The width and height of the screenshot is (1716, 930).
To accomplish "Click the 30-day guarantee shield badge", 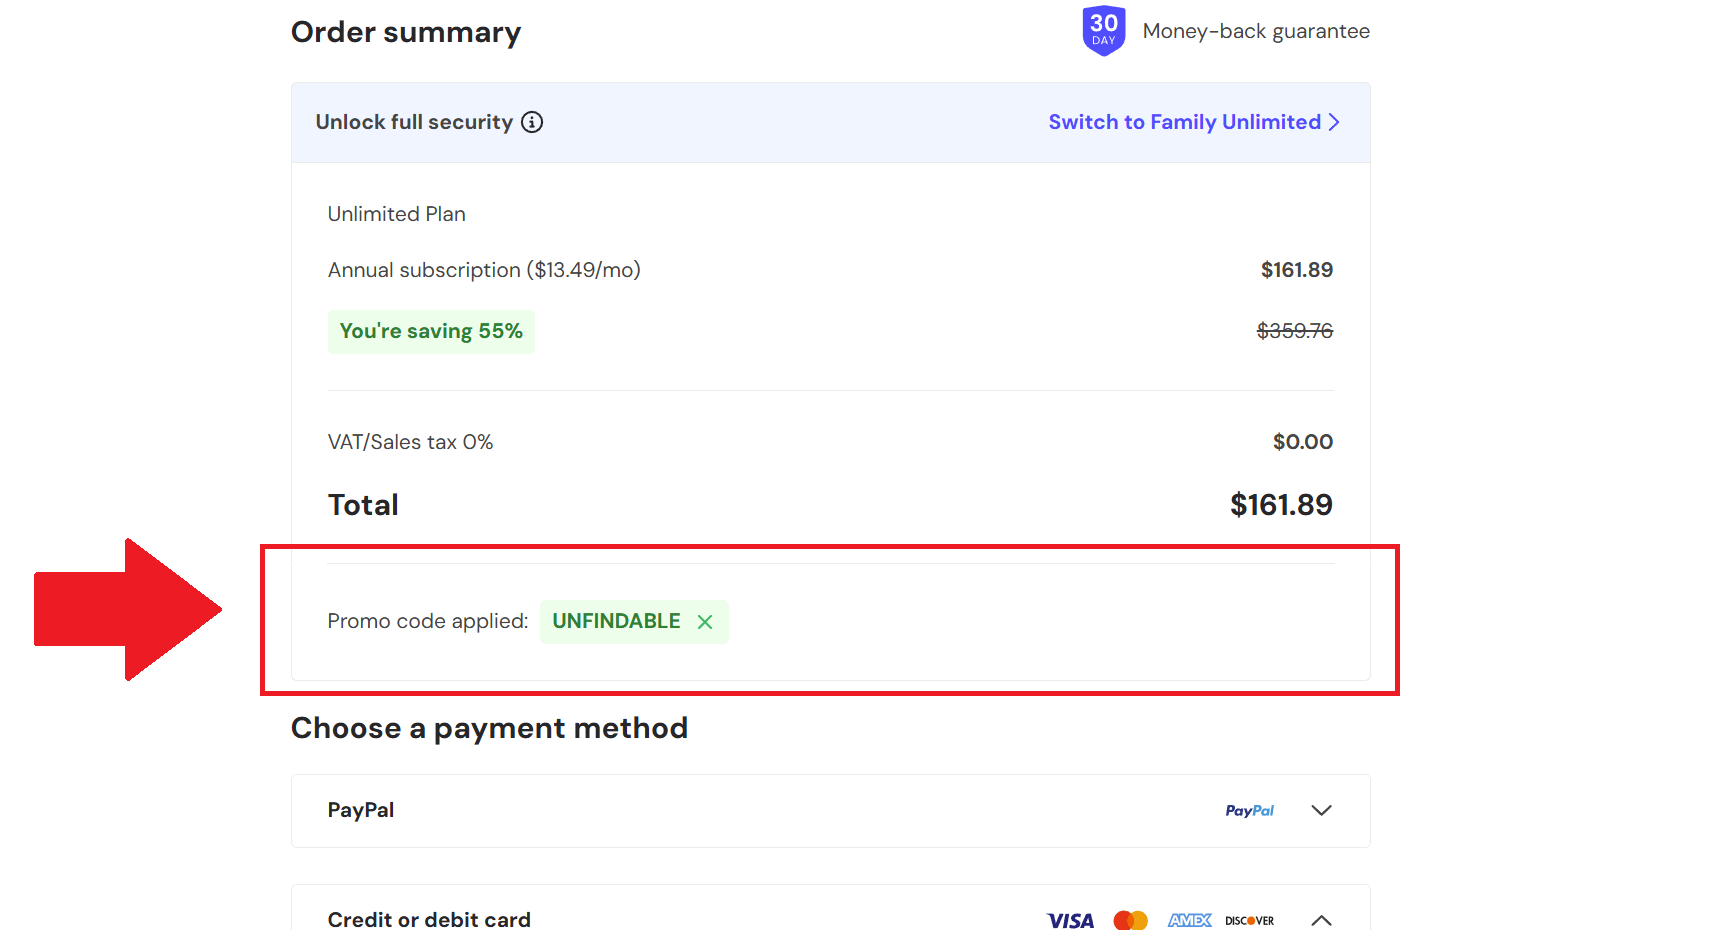I will point(1104,31).
